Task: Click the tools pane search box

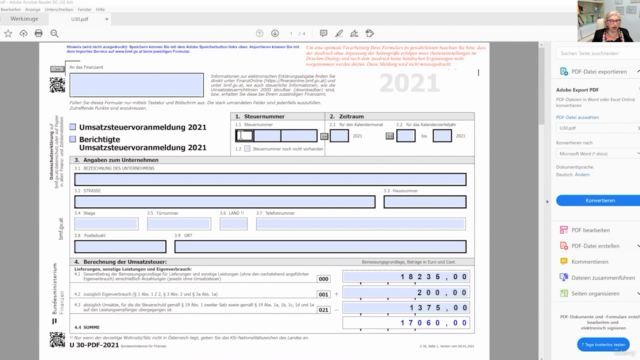Action: coord(597,53)
